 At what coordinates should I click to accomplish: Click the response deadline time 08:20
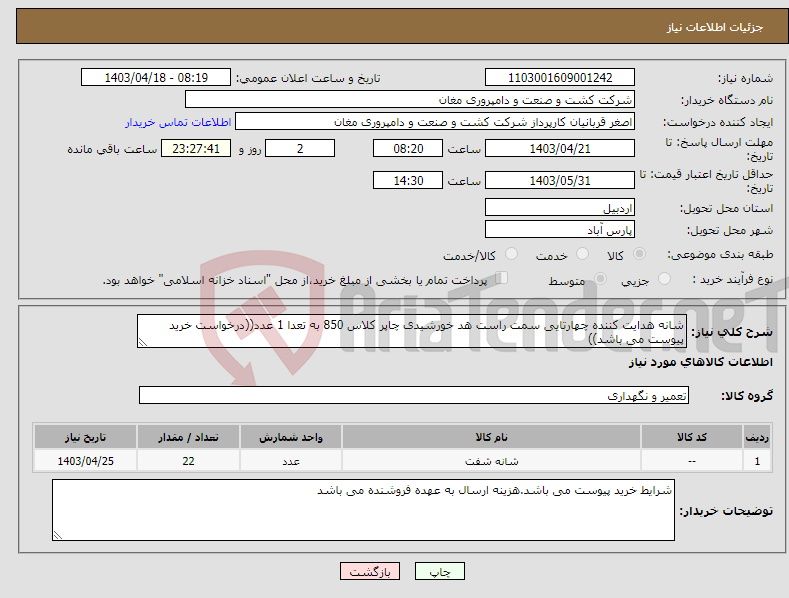click(x=408, y=148)
